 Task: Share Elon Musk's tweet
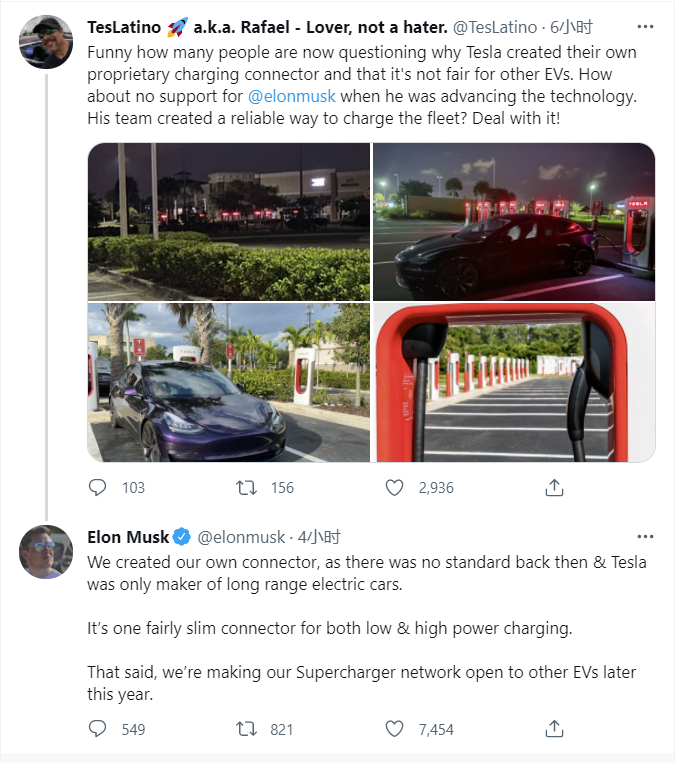(x=555, y=729)
